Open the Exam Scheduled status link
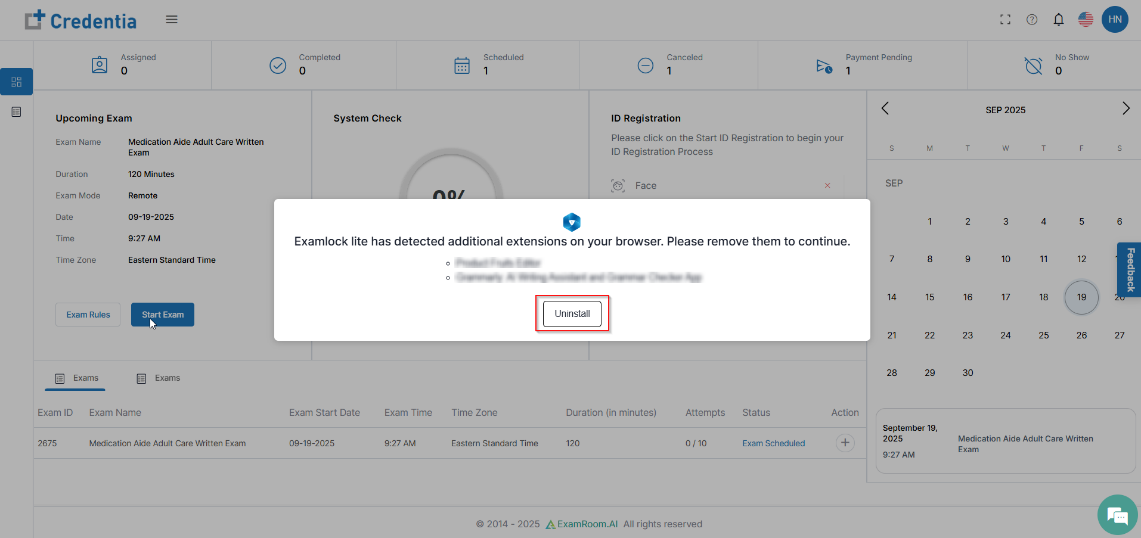Viewport: 1141px width, 538px height. (x=773, y=443)
